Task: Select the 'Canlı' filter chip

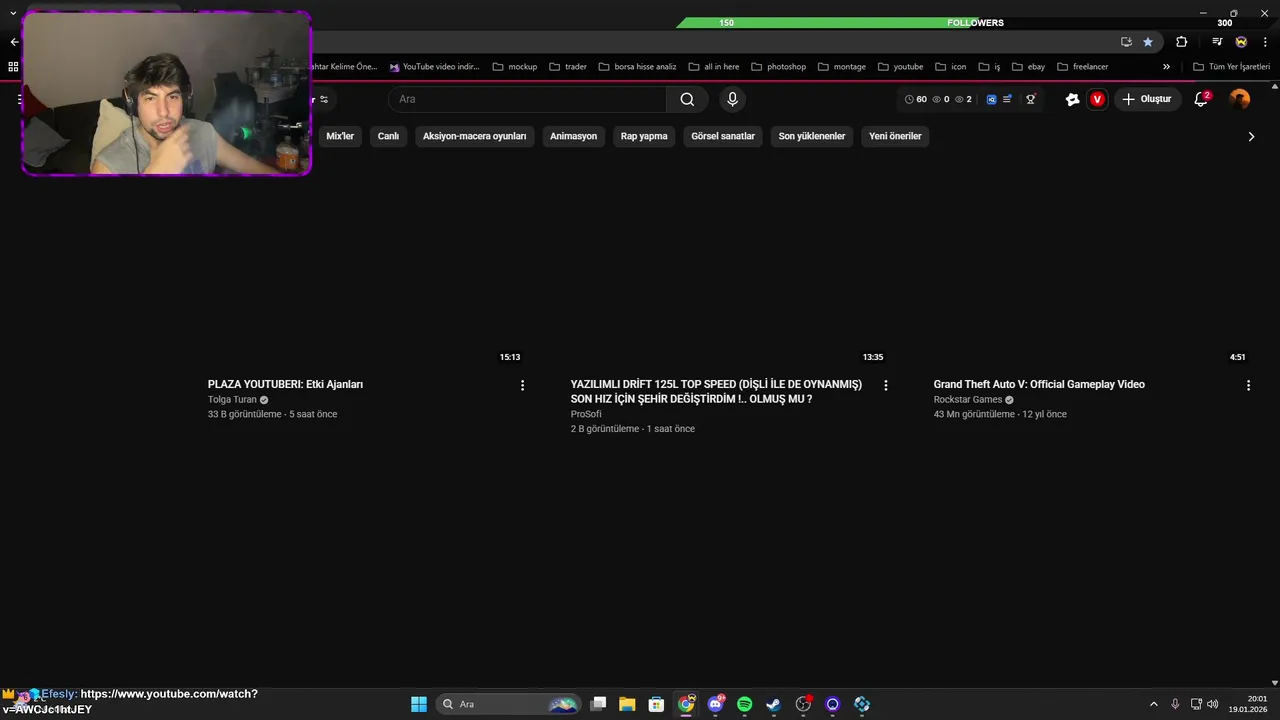Action: tap(388, 136)
